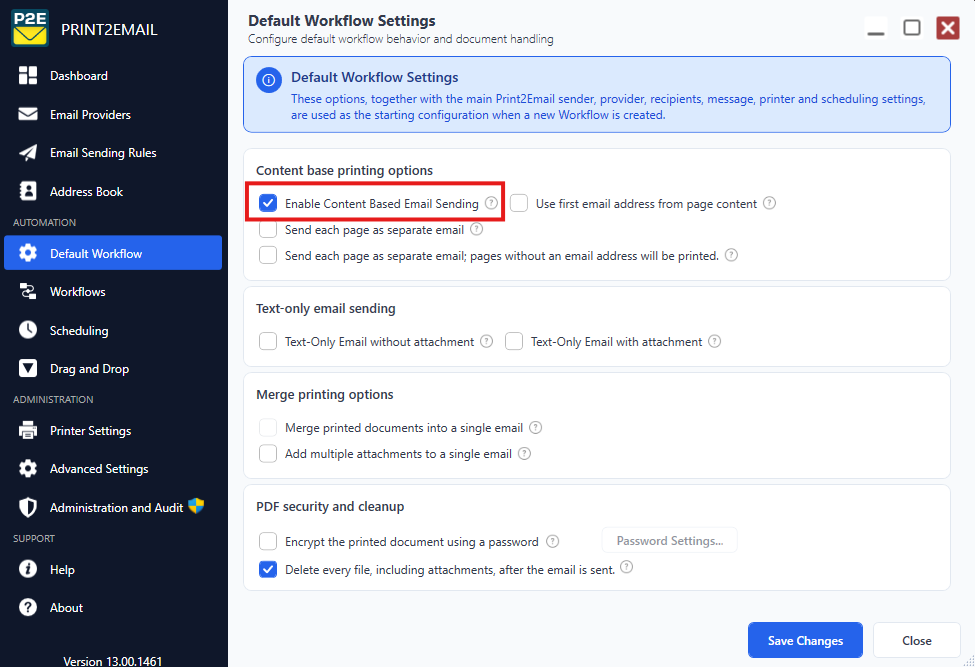Click the Dashboard grid icon
This screenshot has width=975, height=667.
click(28, 75)
